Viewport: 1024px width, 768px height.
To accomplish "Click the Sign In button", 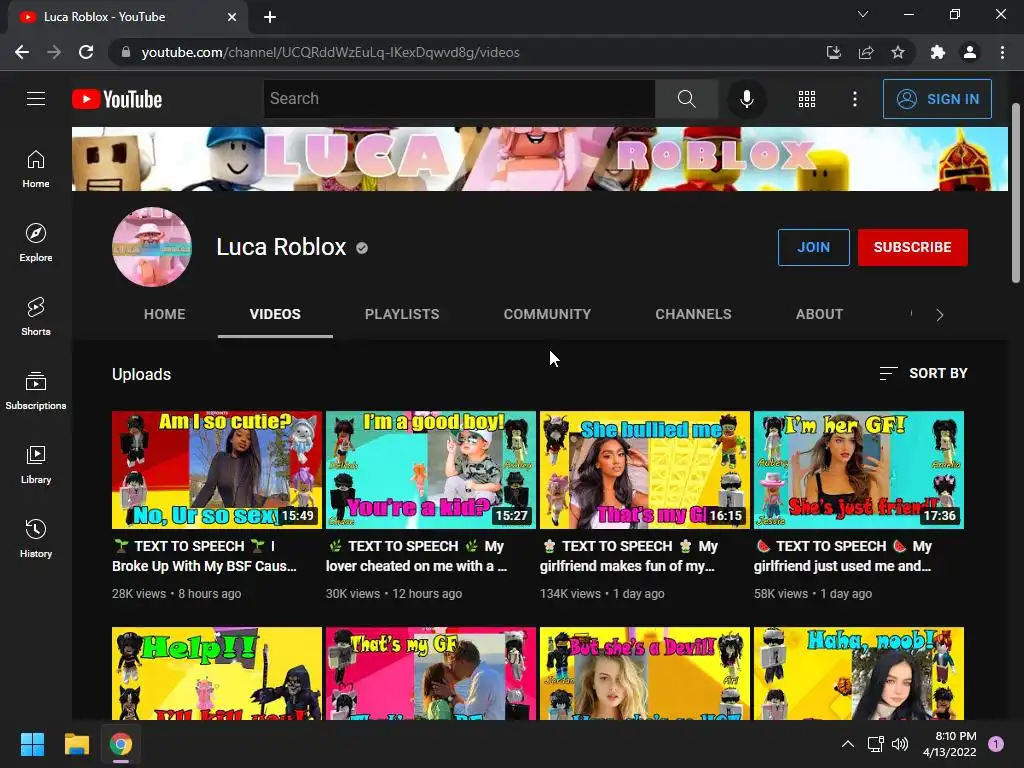I will click(937, 99).
